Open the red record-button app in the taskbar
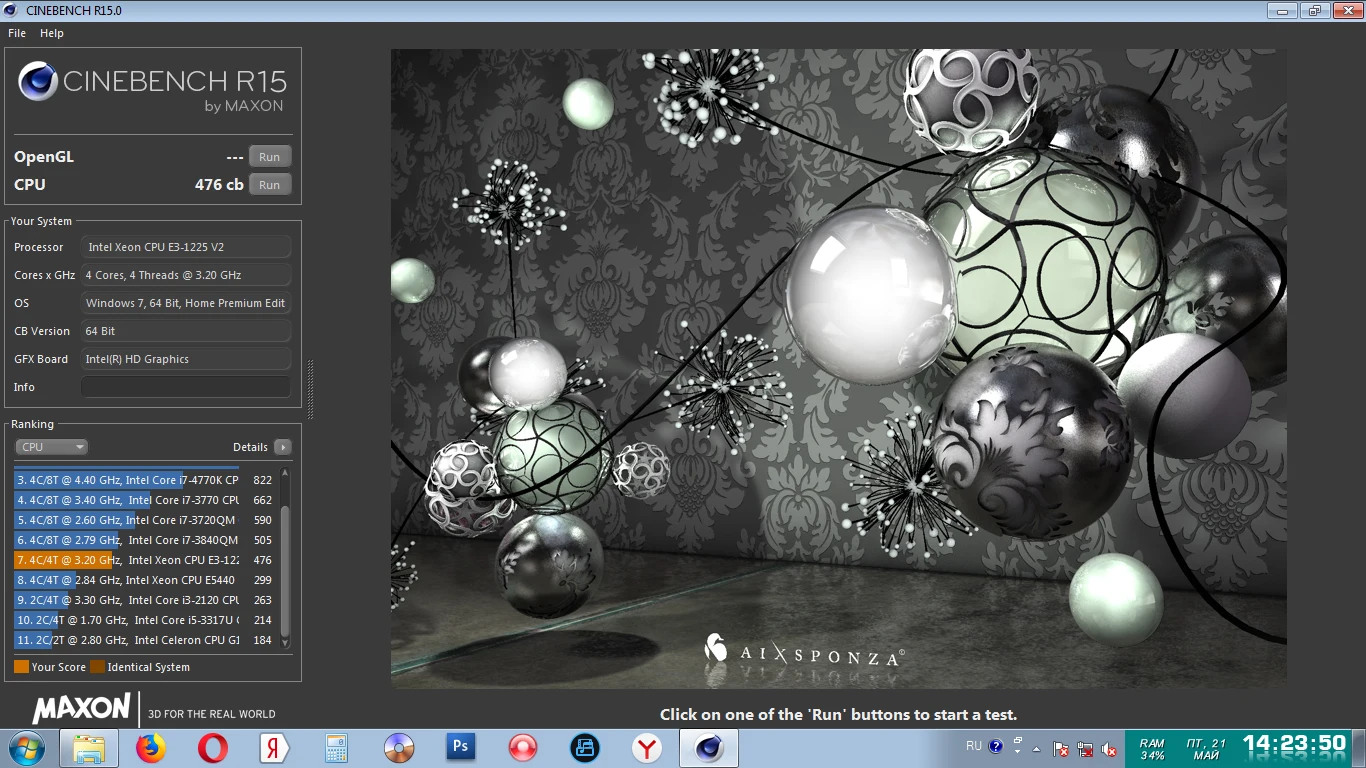The image size is (1366, 768). tap(523, 748)
